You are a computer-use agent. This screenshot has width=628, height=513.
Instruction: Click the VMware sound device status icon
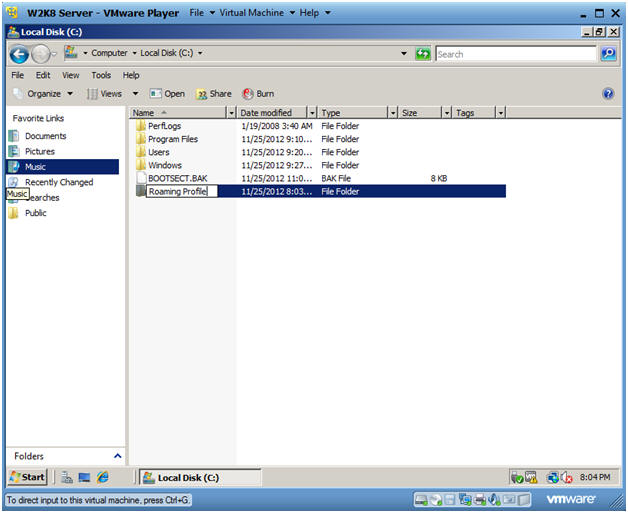pos(495,499)
